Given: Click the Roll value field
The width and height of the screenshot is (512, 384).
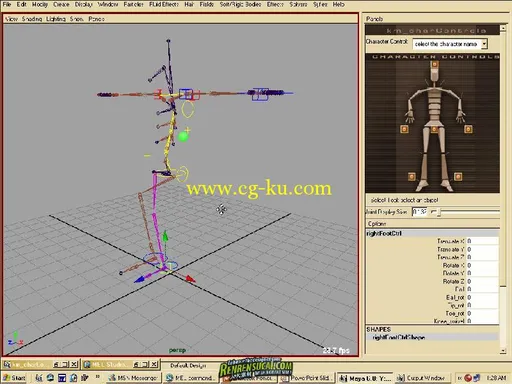Looking at the screenshot, I should click(482, 289).
